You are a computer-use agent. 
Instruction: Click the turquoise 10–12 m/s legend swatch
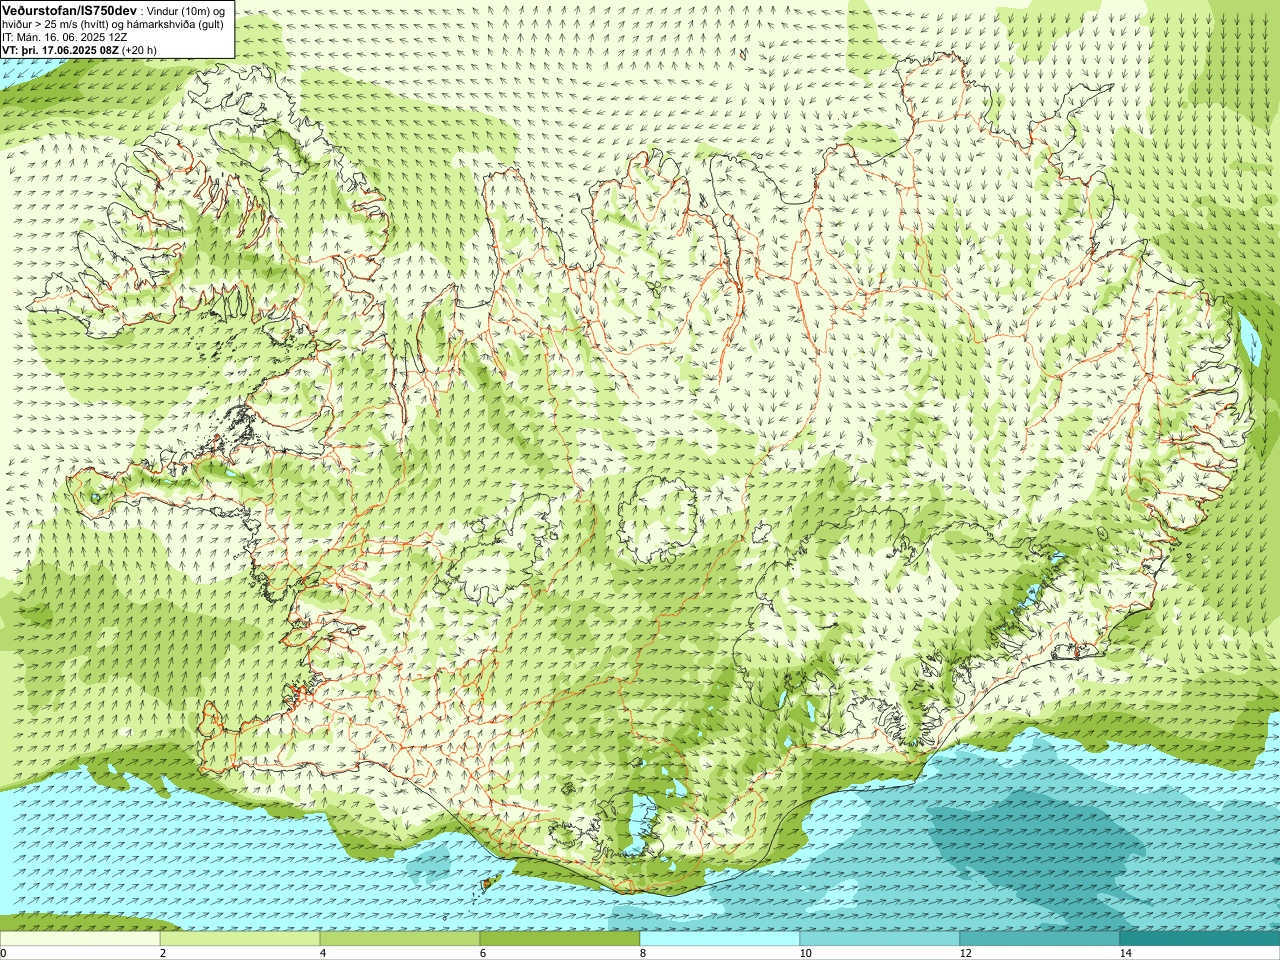pos(880,939)
